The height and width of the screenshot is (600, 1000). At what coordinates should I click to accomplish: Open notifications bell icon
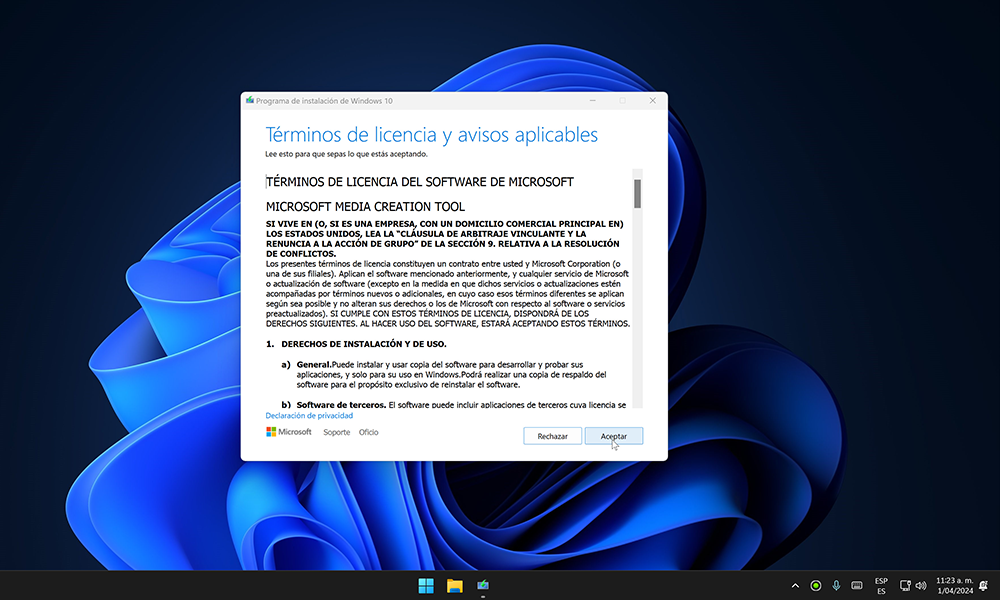pos(983,585)
